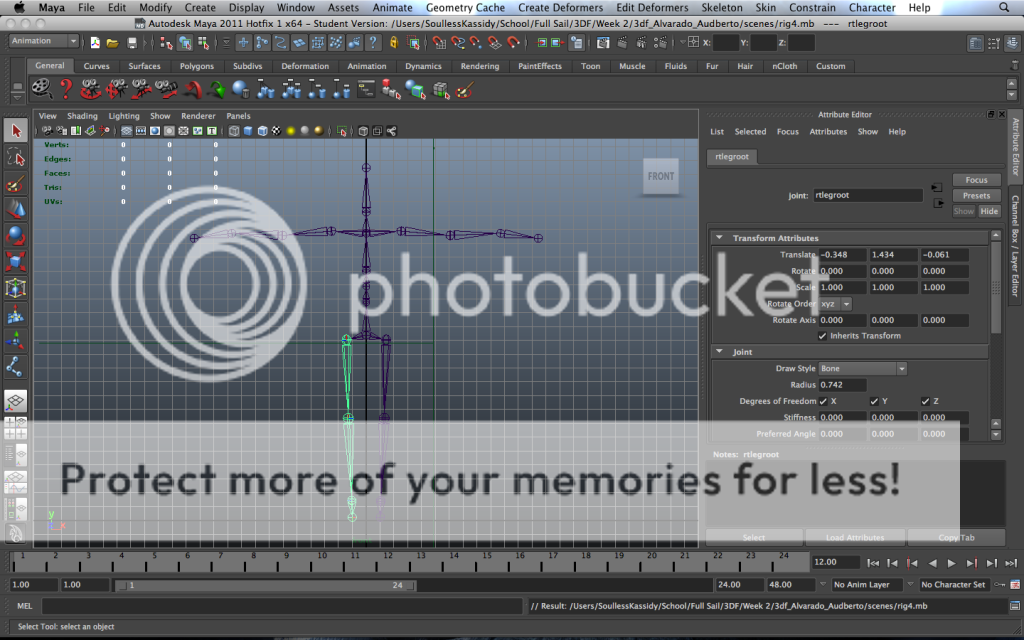
Task: Open the Rotate Order xyz dropdown
Action: (x=836, y=303)
